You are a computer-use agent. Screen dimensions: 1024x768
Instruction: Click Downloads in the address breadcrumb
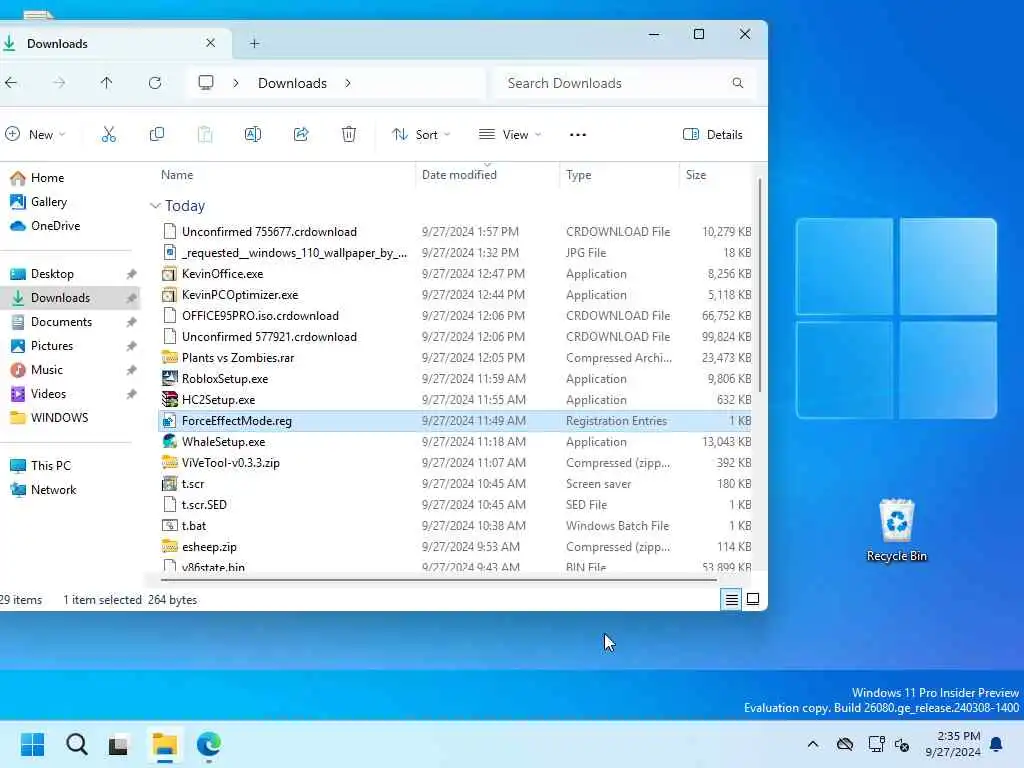click(293, 83)
